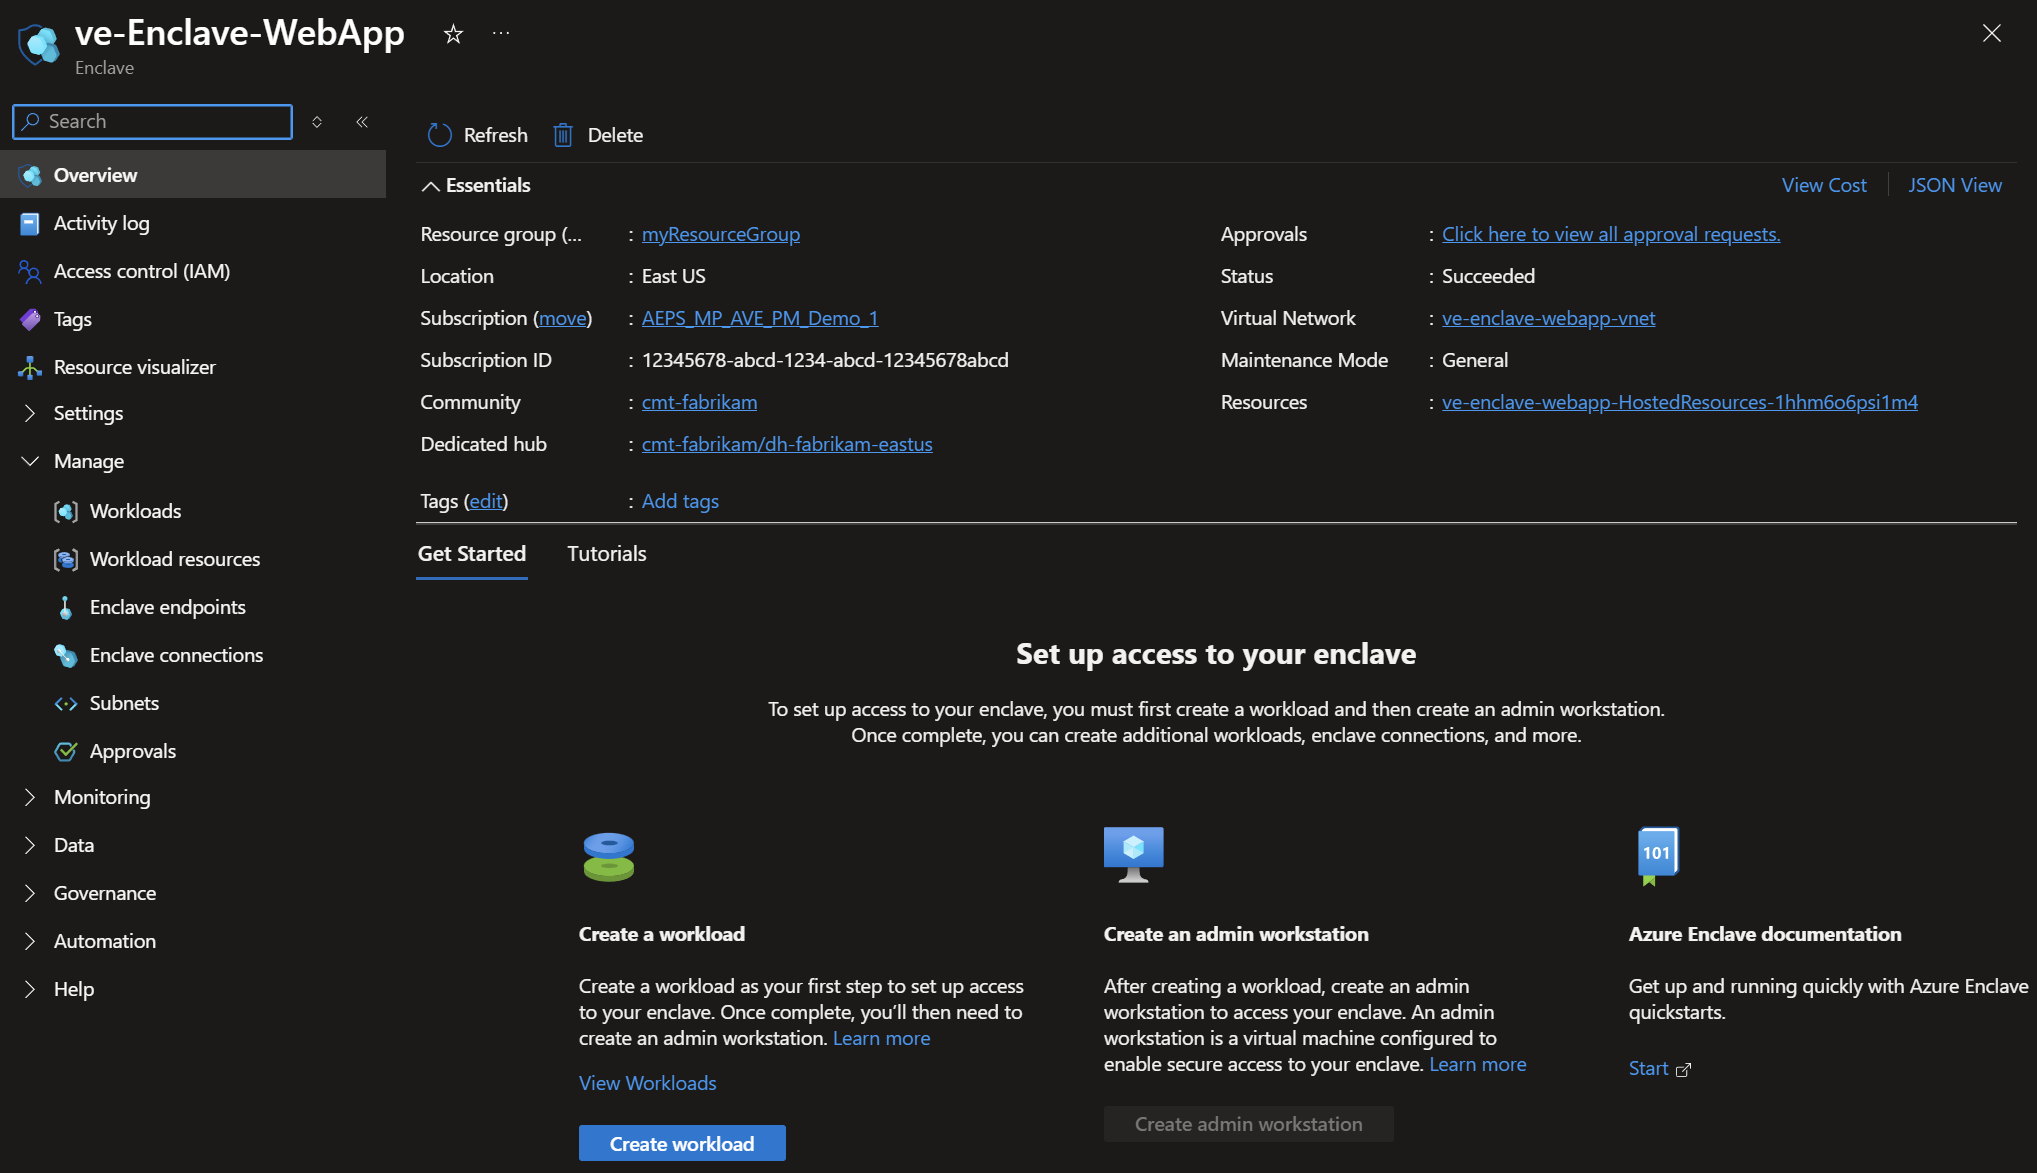The height and width of the screenshot is (1173, 2037).
Task: Click the Azure Enclave documentation 101 icon
Action: pos(1657,856)
